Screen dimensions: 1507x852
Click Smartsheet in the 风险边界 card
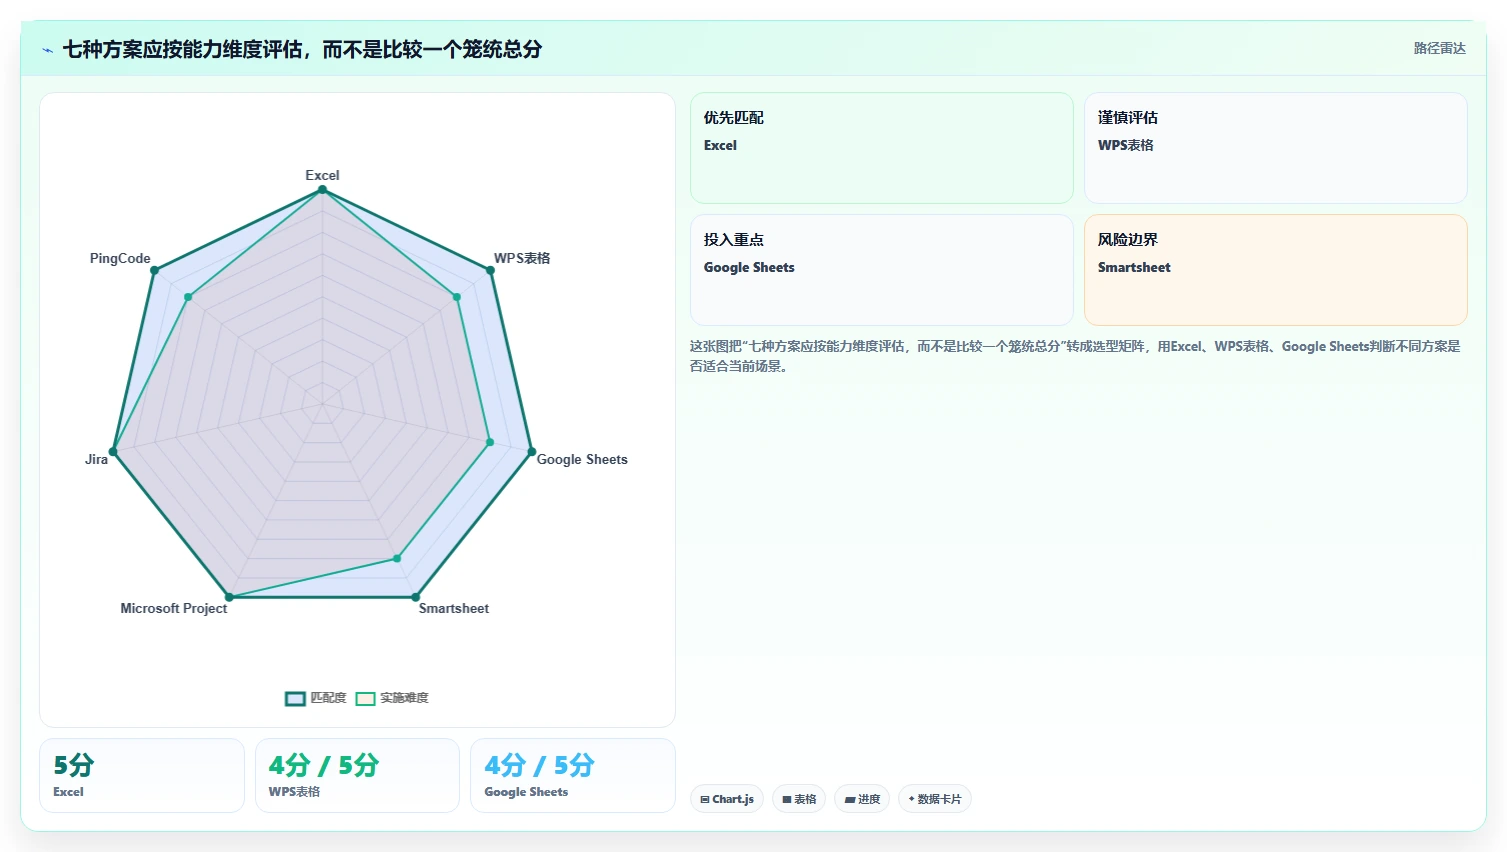tap(1134, 267)
